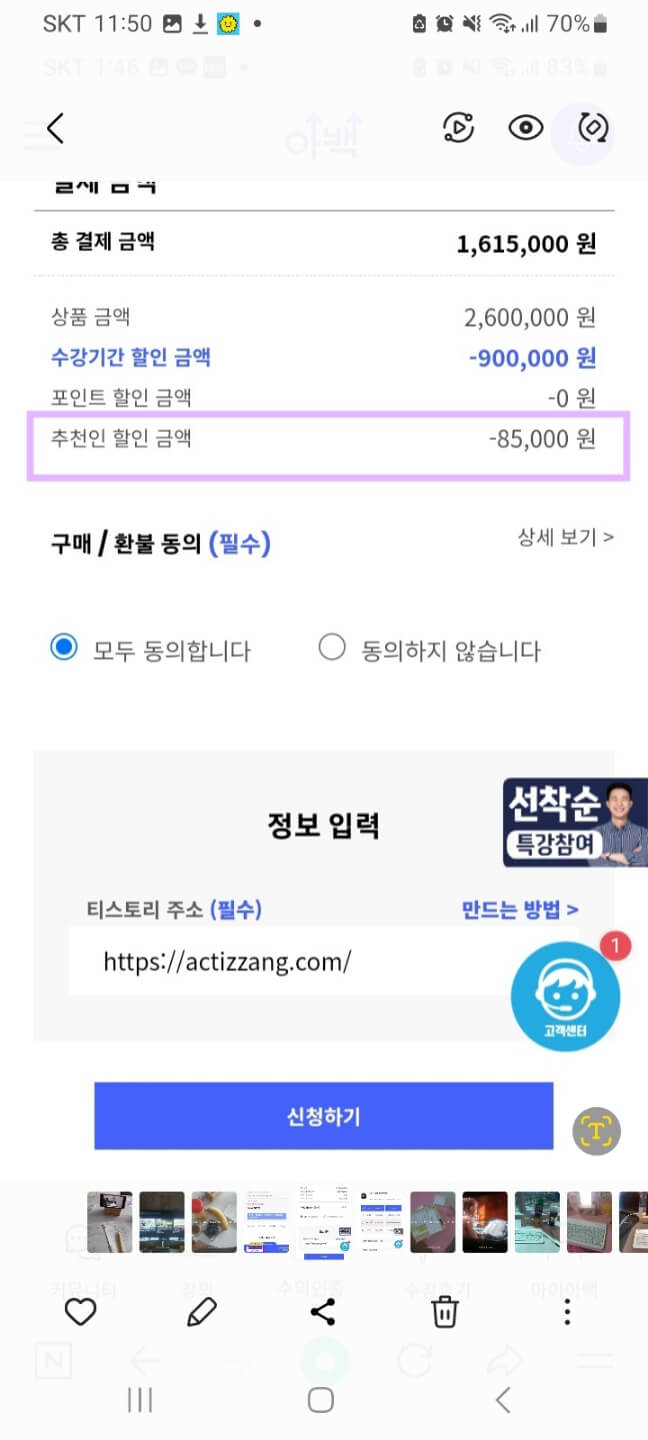648x1440 pixels.
Task: Select the first thumbnail in the filmstrip
Action: point(110,1222)
